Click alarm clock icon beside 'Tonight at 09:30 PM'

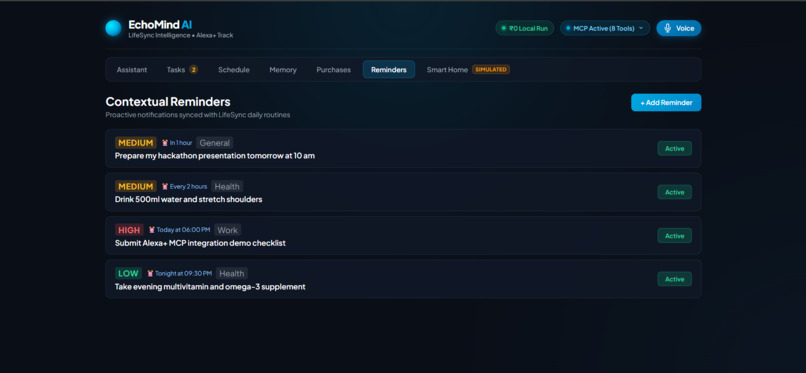150,273
